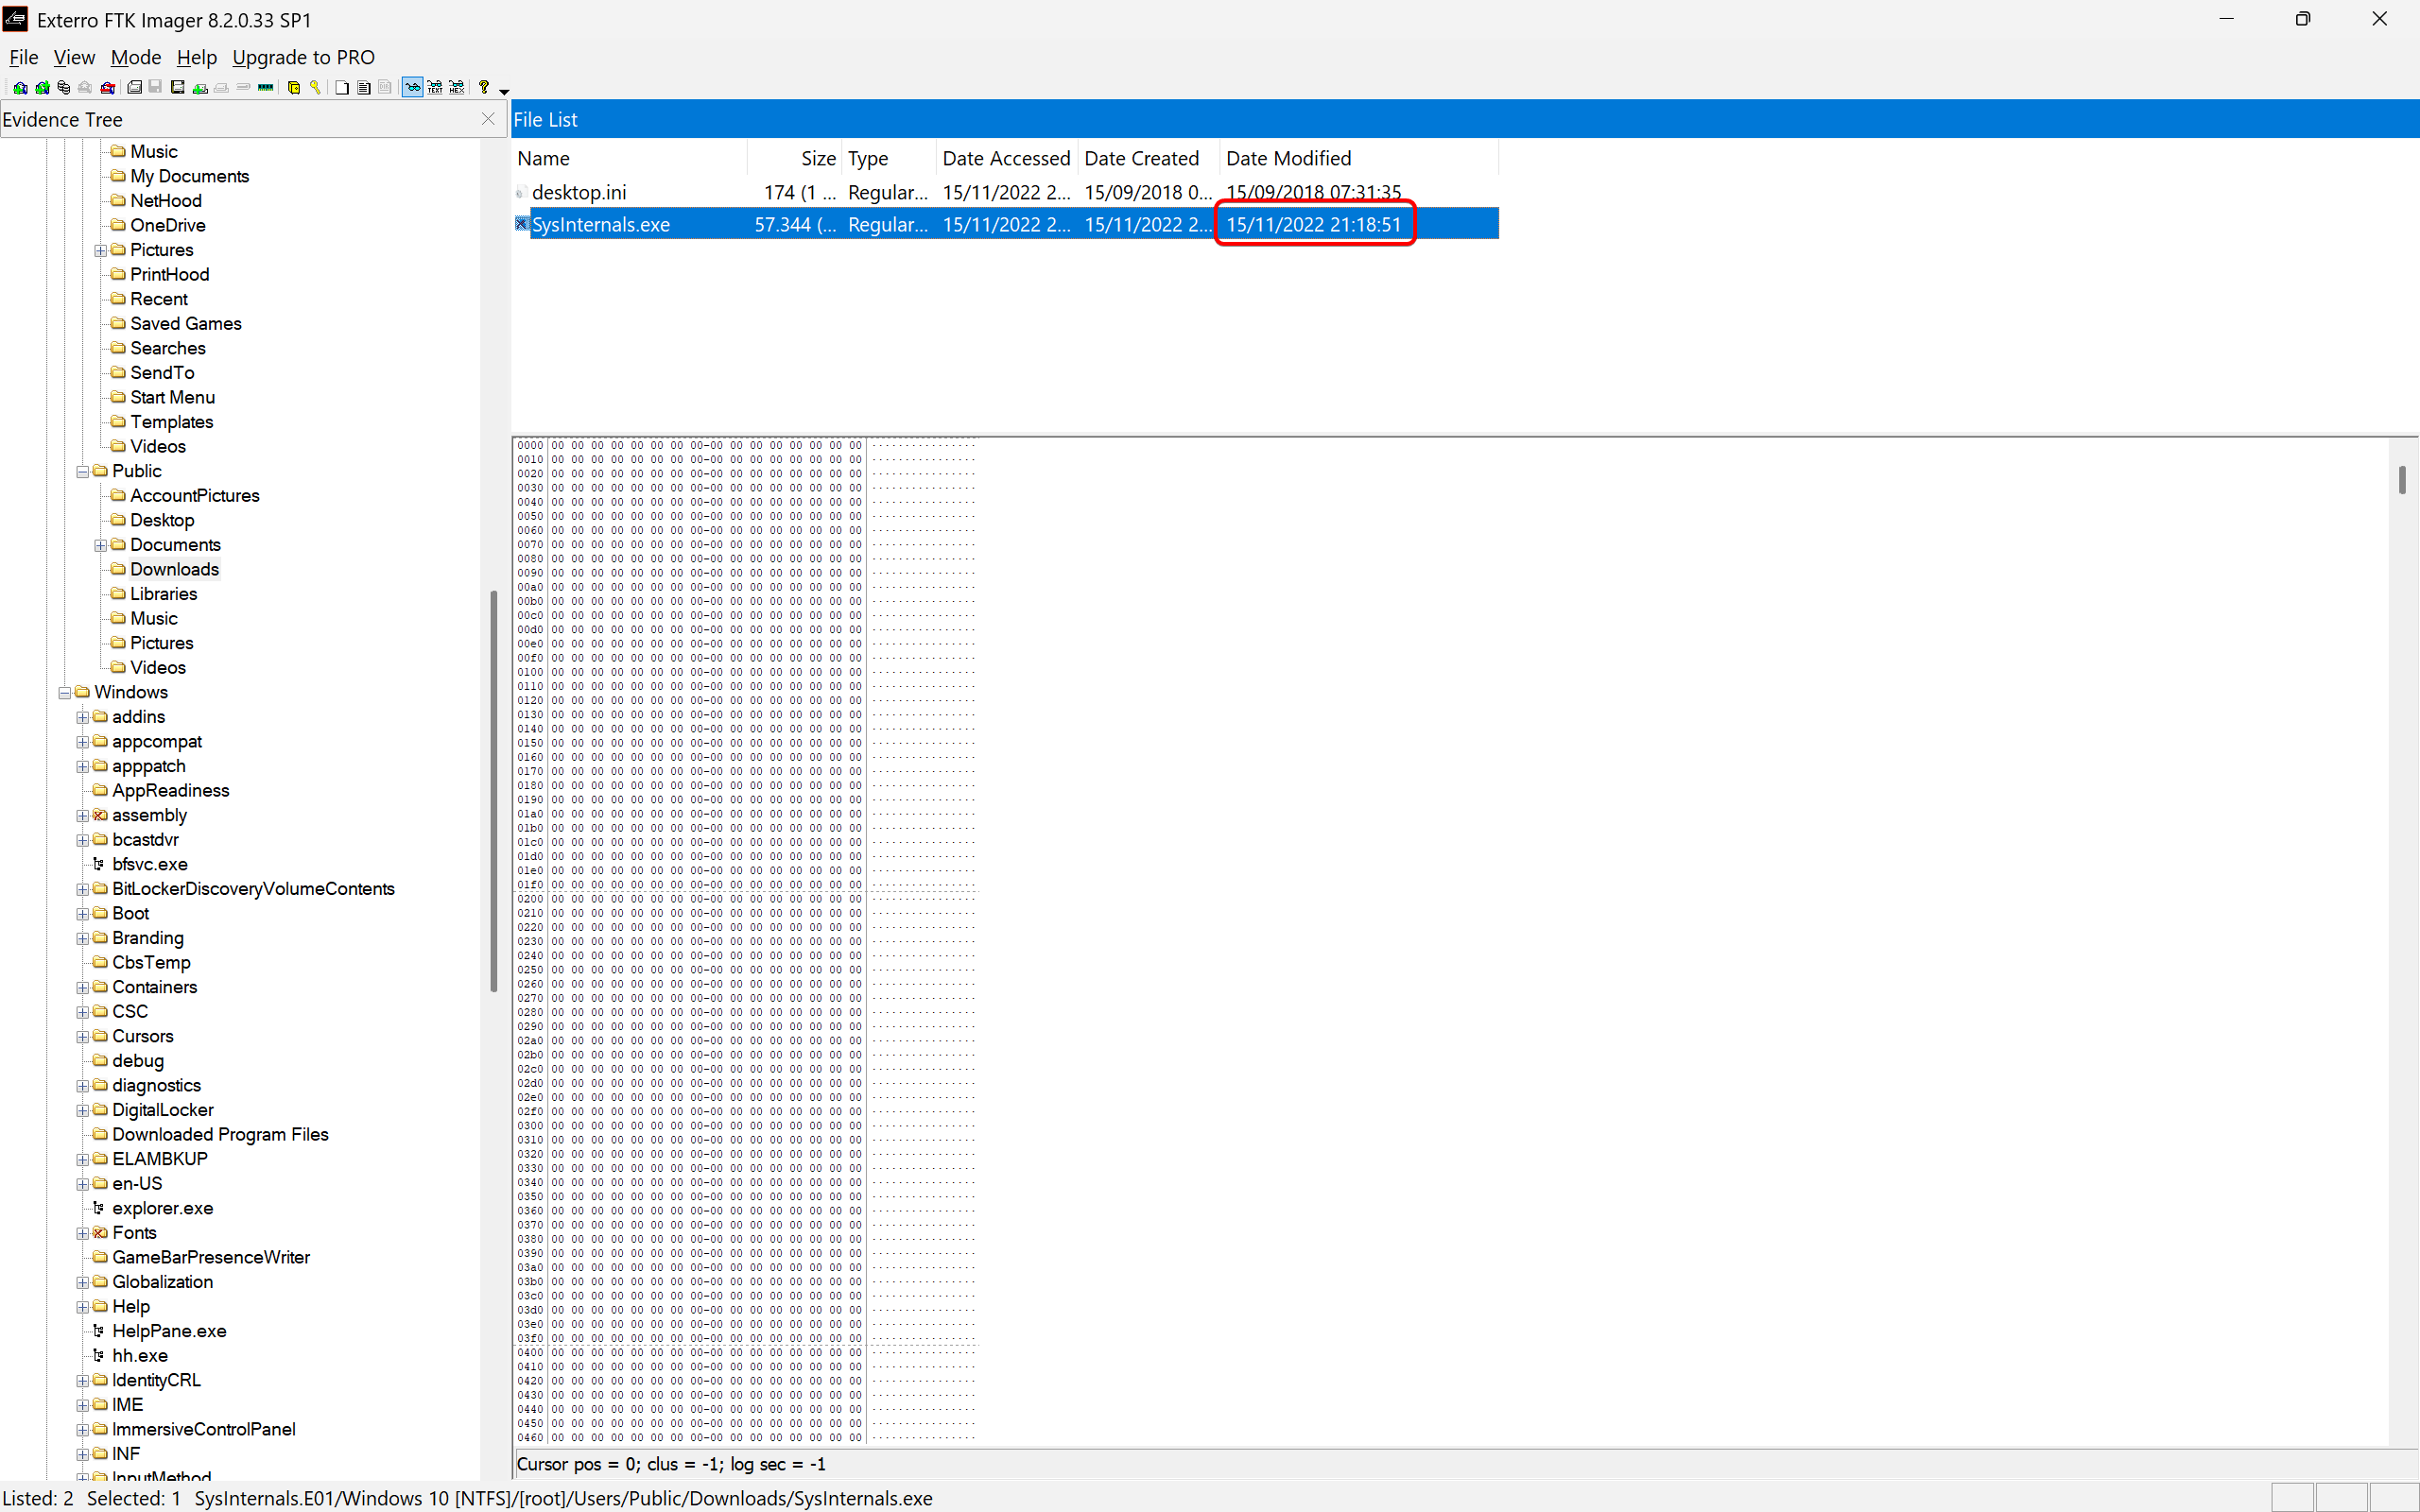
Task: Click the Add Evidence Item toolbar icon
Action: coord(20,88)
